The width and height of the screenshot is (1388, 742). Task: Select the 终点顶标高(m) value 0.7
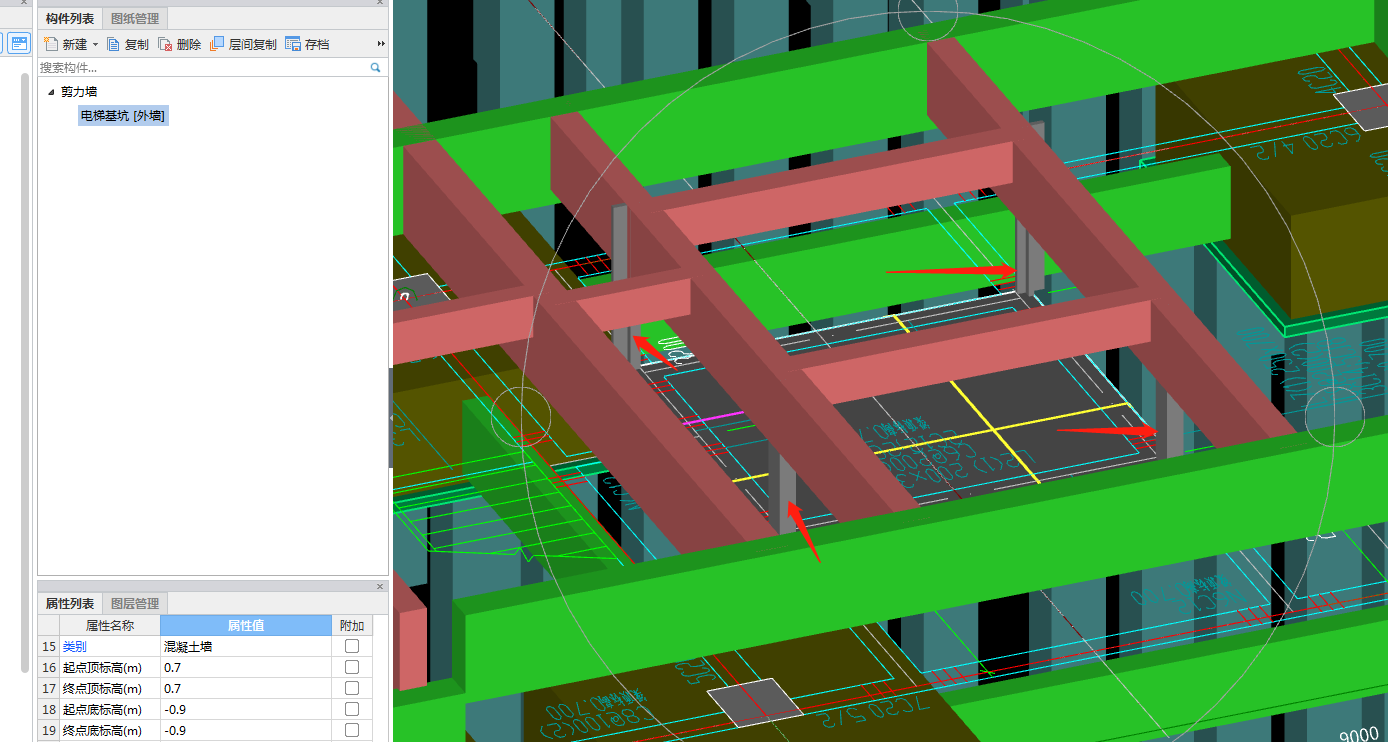(245, 689)
